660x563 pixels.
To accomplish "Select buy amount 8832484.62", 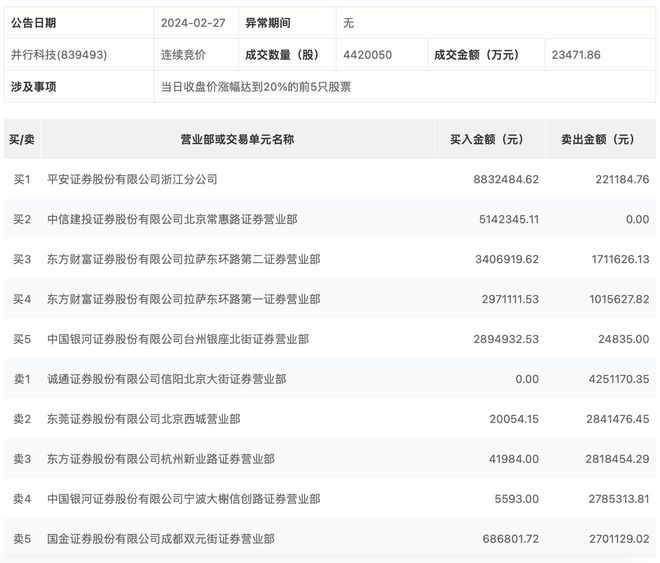I will (x=506, y=179).
